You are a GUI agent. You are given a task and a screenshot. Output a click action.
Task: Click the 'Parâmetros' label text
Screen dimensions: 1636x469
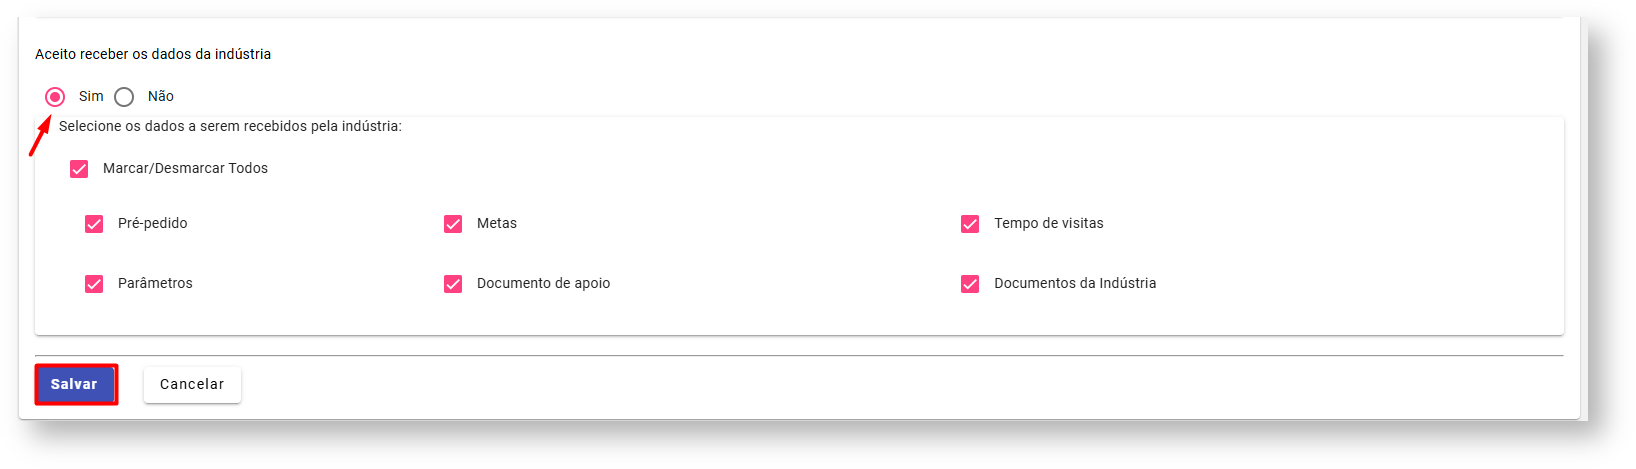pos(155,283)
